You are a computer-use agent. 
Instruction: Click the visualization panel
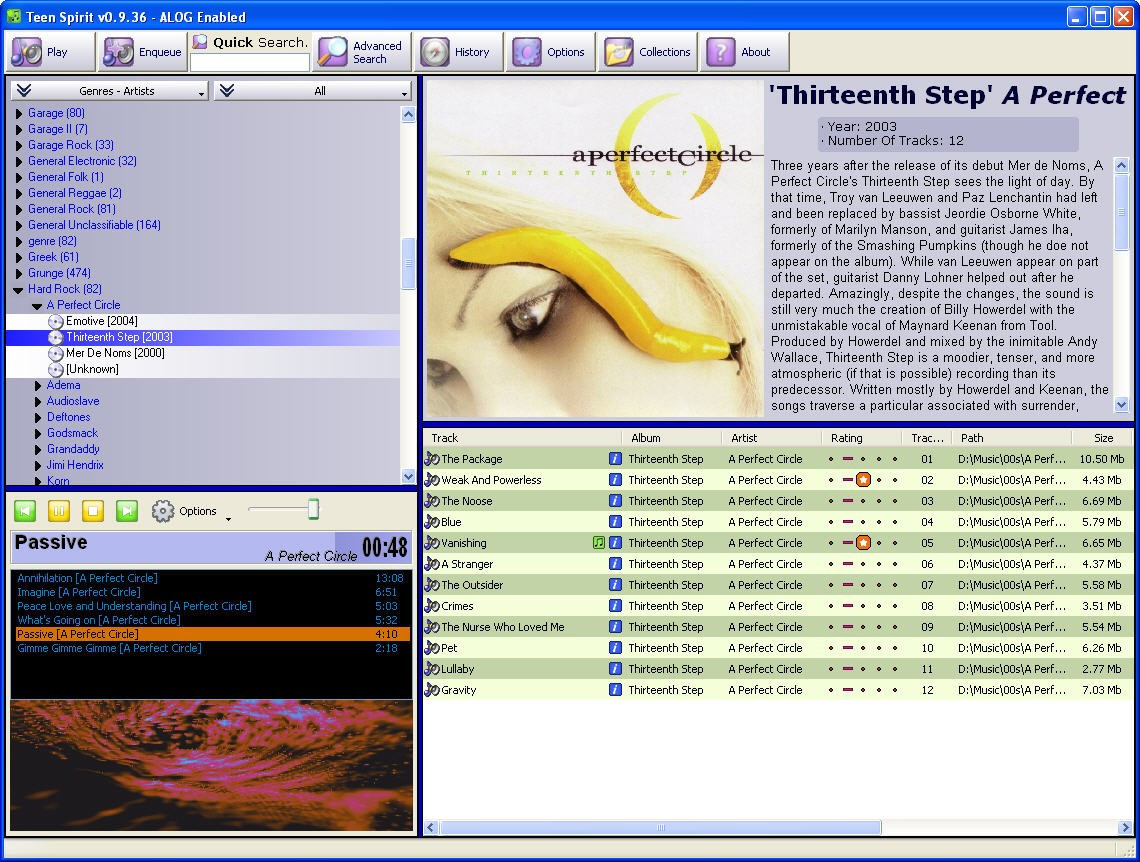pyautogui.click(x=212, y=765)
